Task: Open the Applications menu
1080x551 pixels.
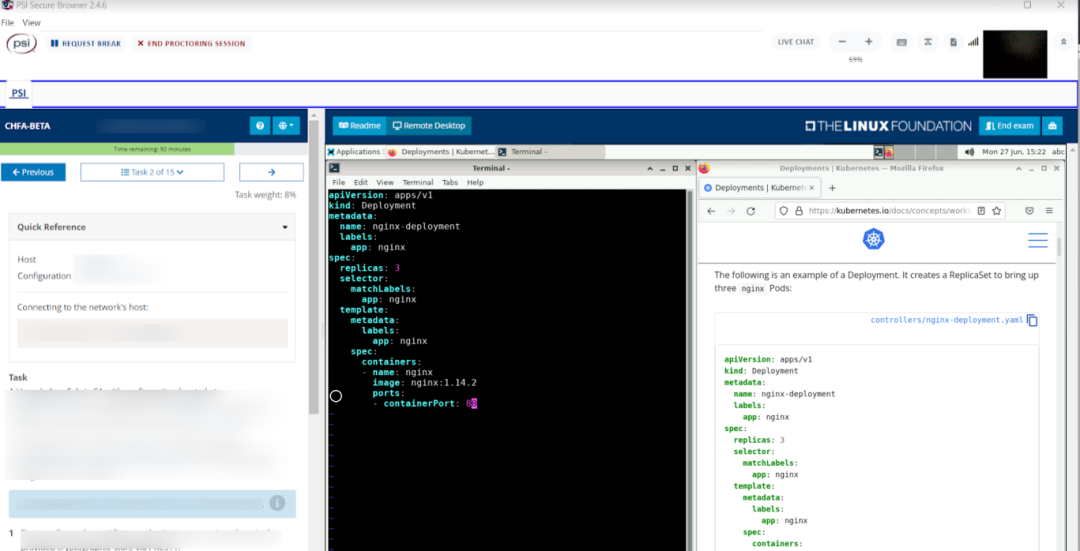Action: (354, 152)
